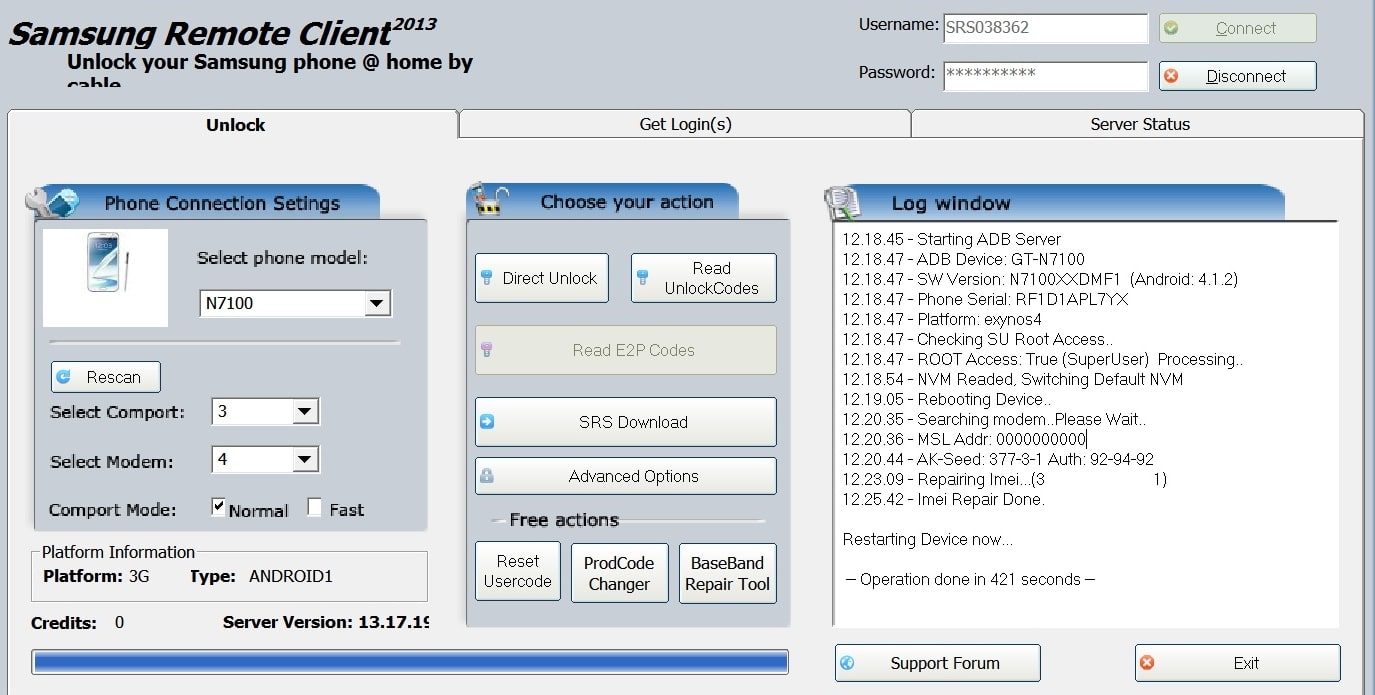Click the globe icon on Support Forum button

tap(847, 663)
